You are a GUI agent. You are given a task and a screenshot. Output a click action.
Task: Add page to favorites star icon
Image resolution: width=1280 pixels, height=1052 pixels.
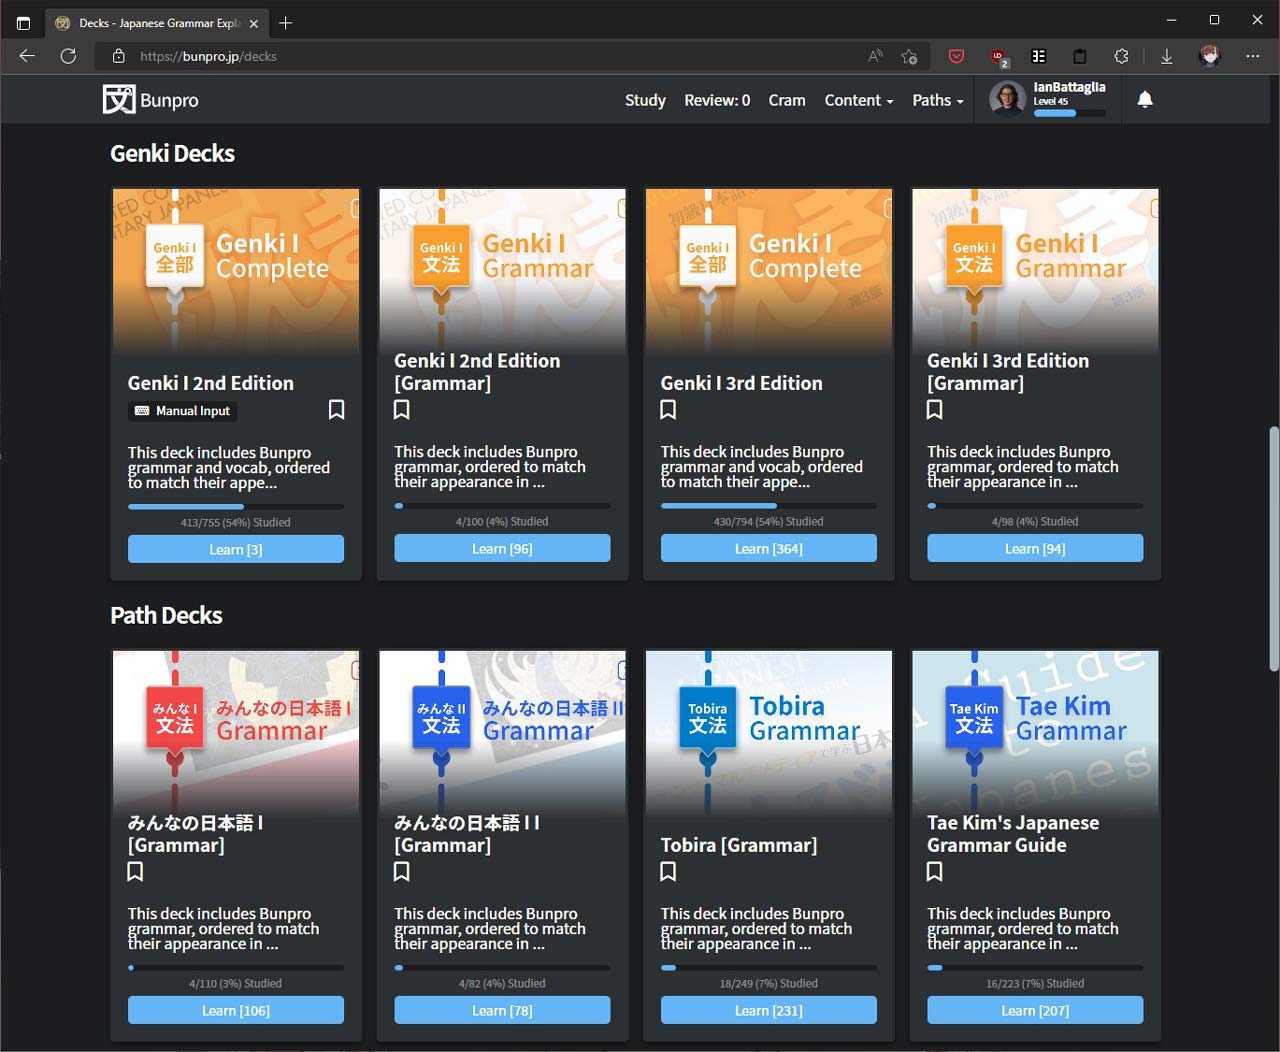pyautogui.click(x=909, y=56)
